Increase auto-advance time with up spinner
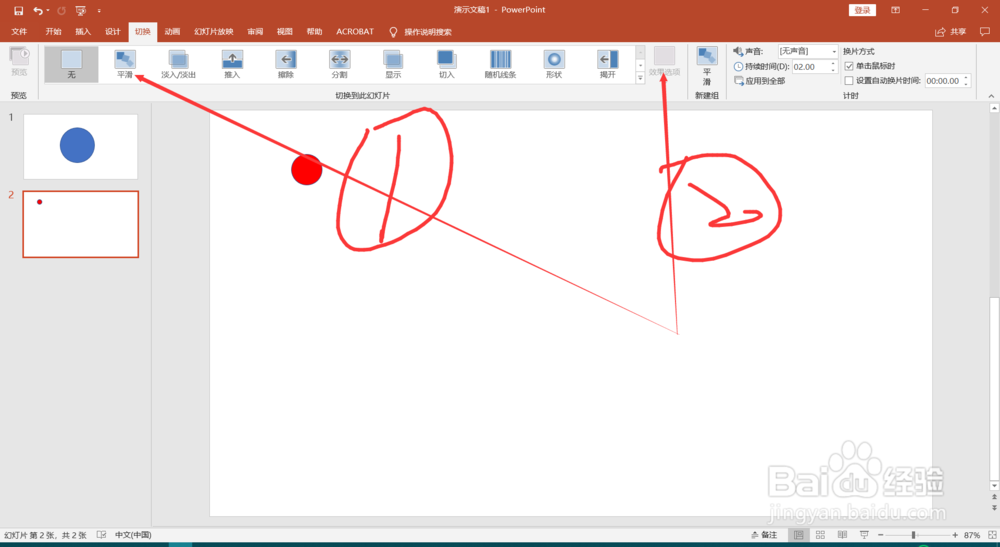 966,78
